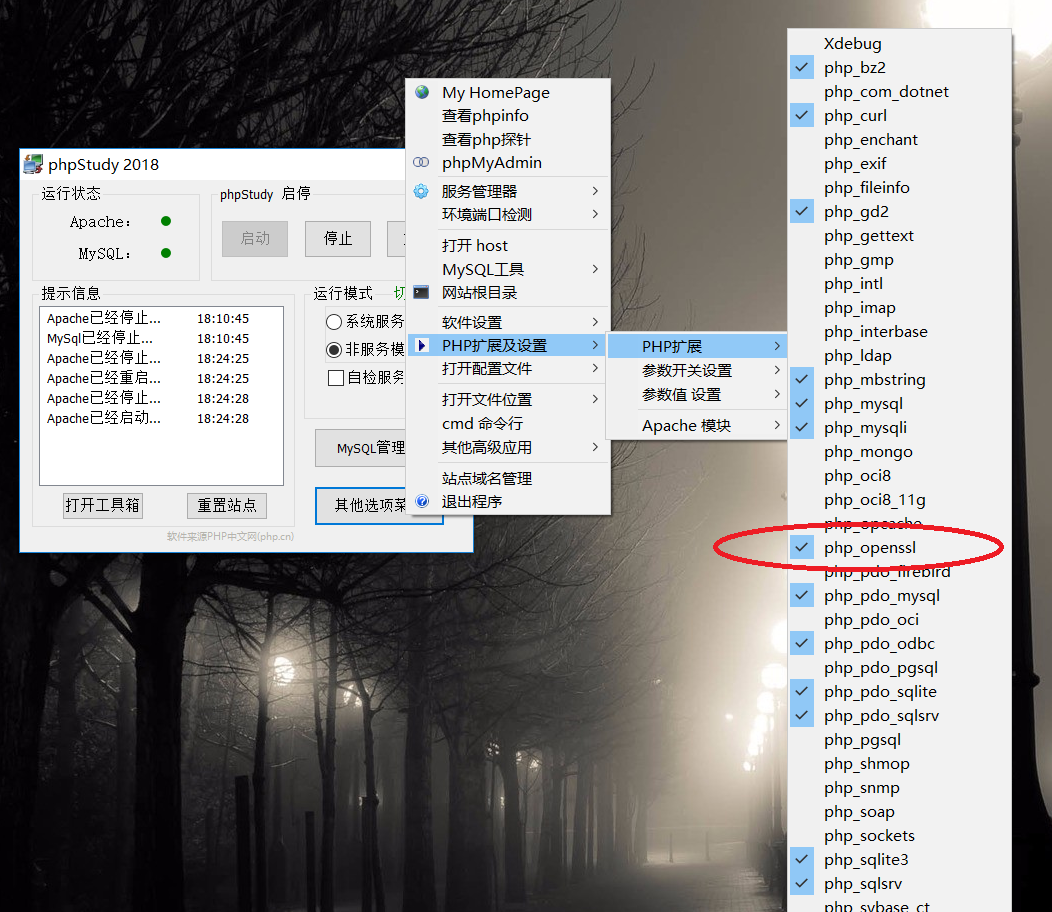The image size is (1052, 912).
Task: Open 站点域名管理 menu entry
Action: [x=509, y=478]
